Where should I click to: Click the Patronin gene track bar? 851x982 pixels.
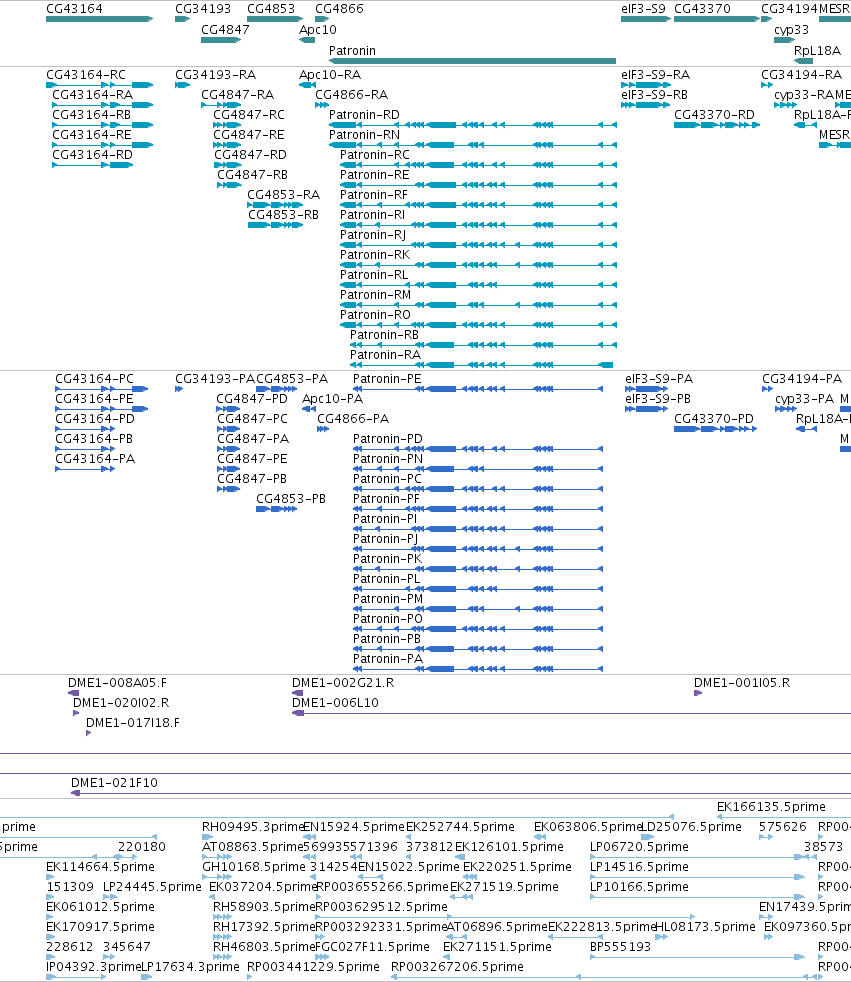pos(472,61)
